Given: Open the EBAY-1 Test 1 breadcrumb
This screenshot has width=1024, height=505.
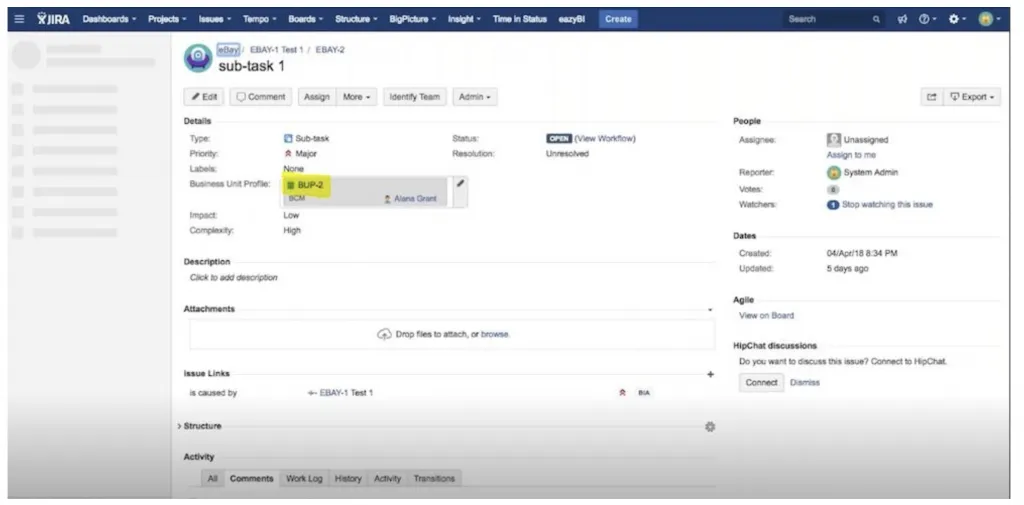Looking at the screenshot, I should coord(276,50).
